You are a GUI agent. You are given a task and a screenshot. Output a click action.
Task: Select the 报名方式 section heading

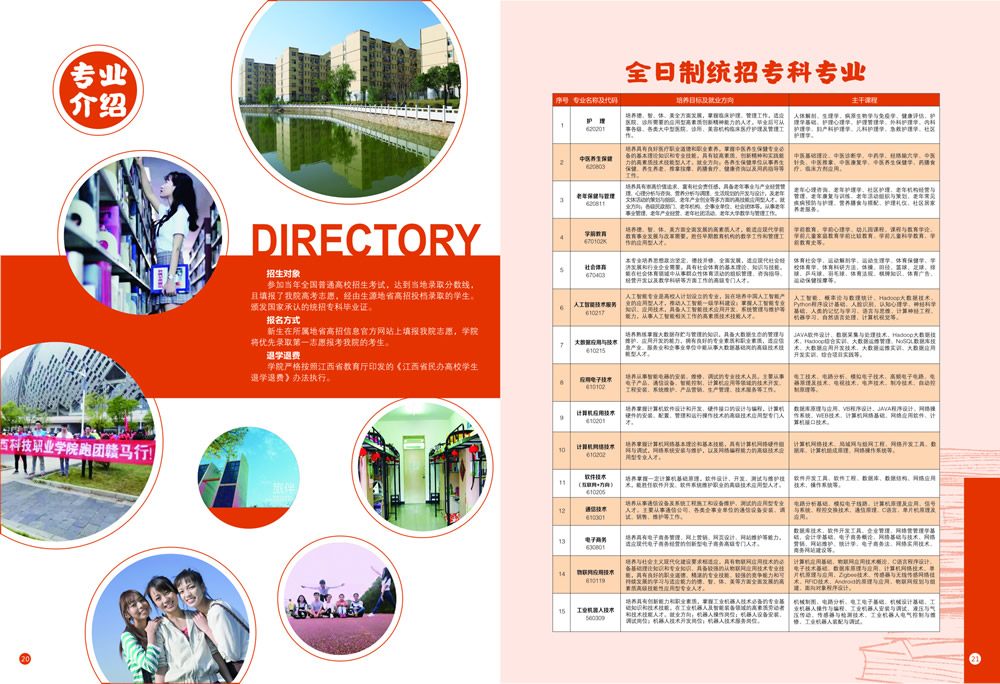[283, 320]
